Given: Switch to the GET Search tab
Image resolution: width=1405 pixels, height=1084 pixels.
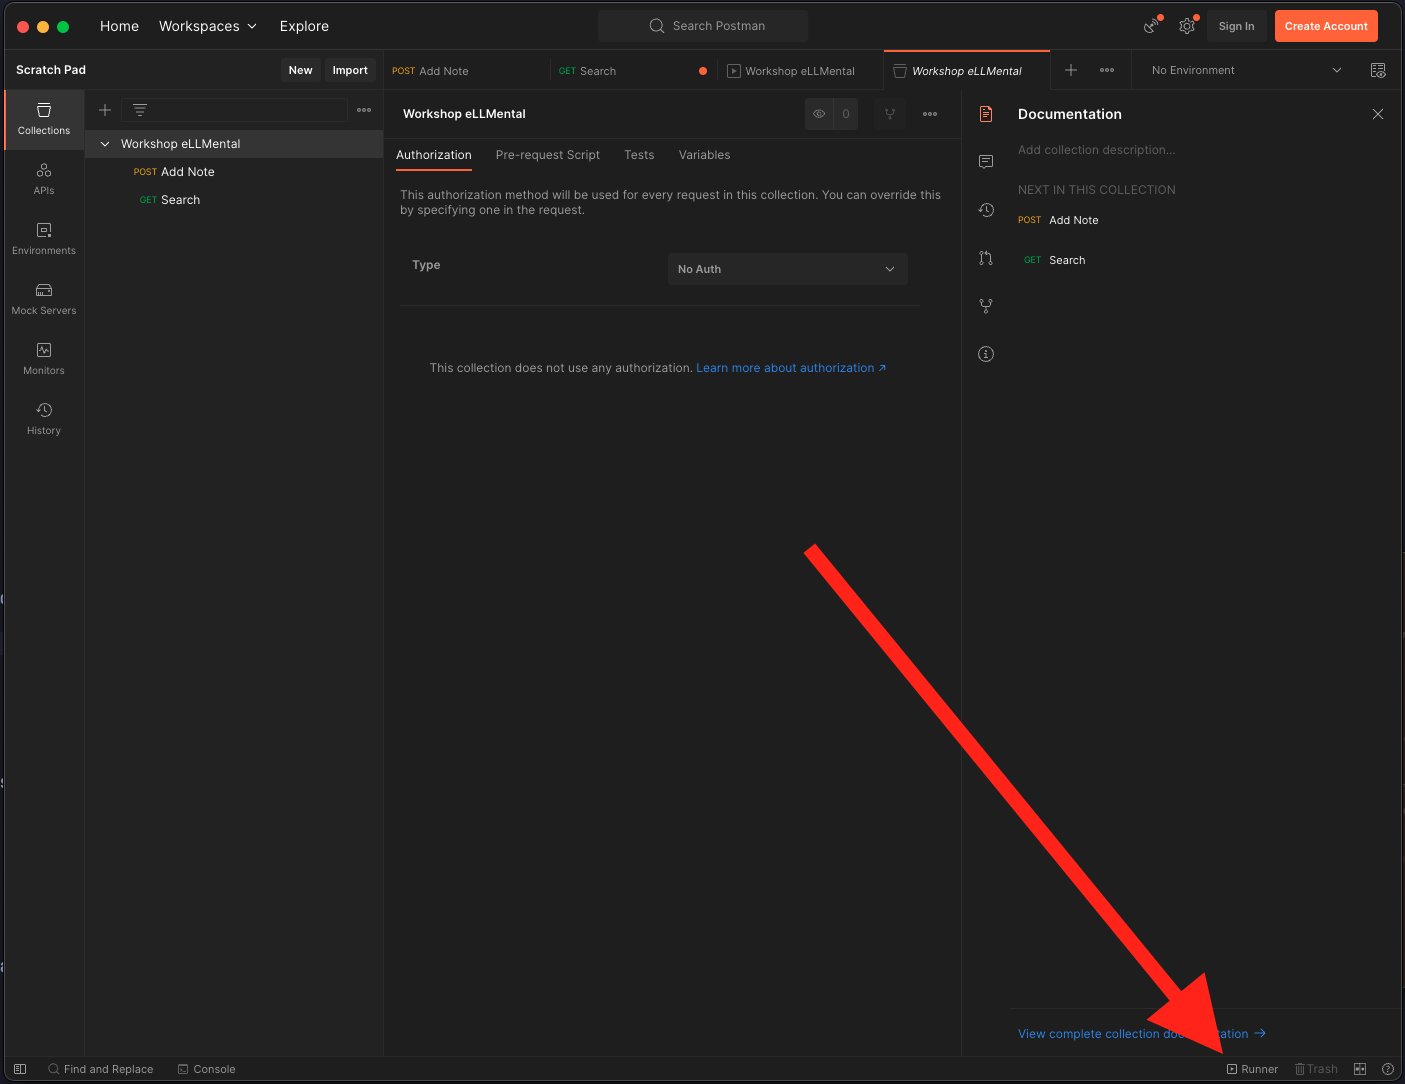Looking at the screenshot, I should pyautogui.click(x=633, y=71).
